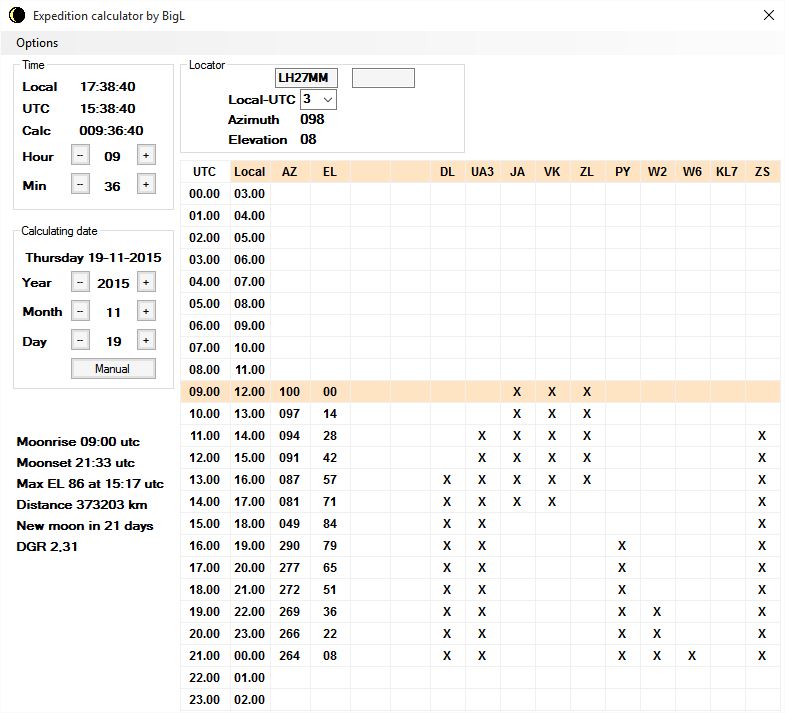Increase the Hour value with plus button
The width and height of the screenshot is (785, 713).
(145, 156)
